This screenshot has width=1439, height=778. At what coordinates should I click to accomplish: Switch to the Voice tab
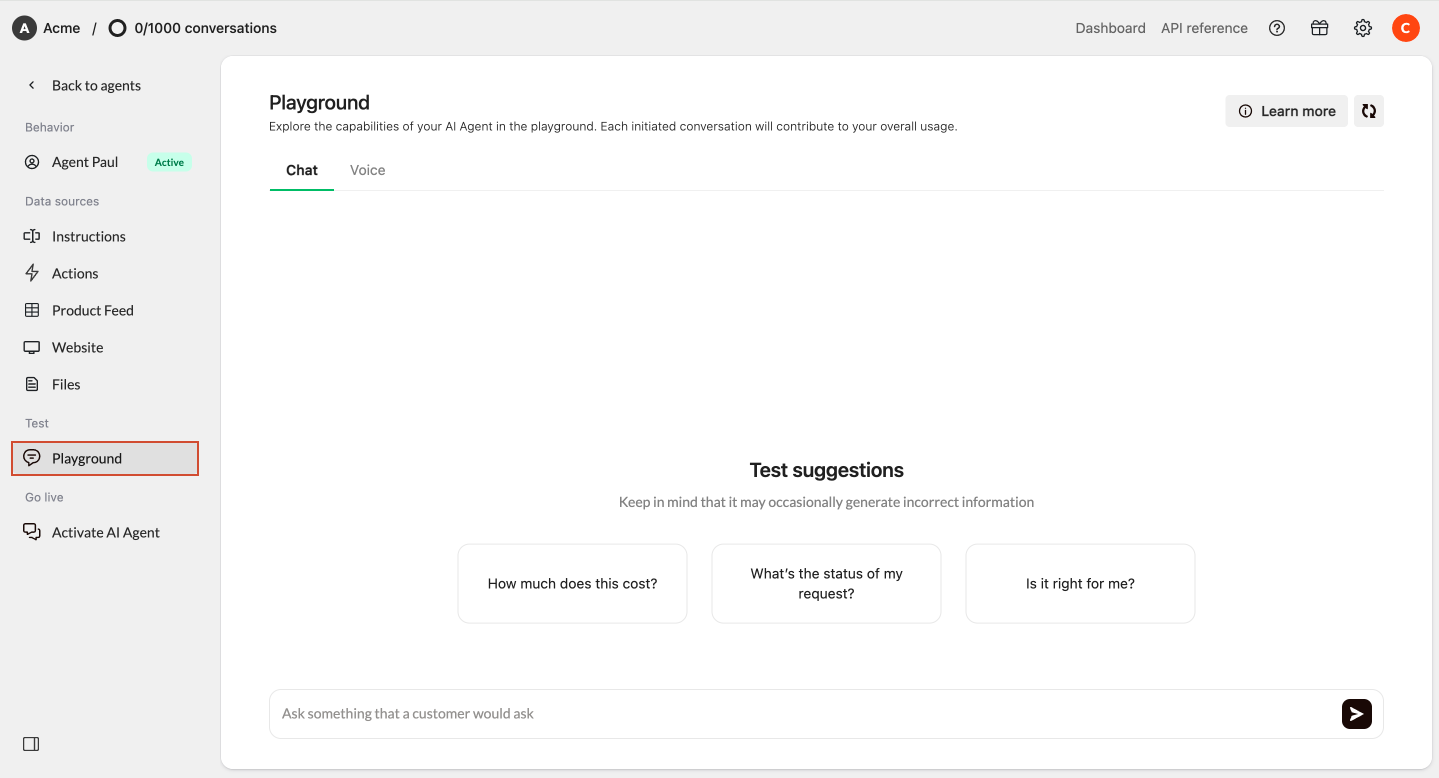coord(367,170)
